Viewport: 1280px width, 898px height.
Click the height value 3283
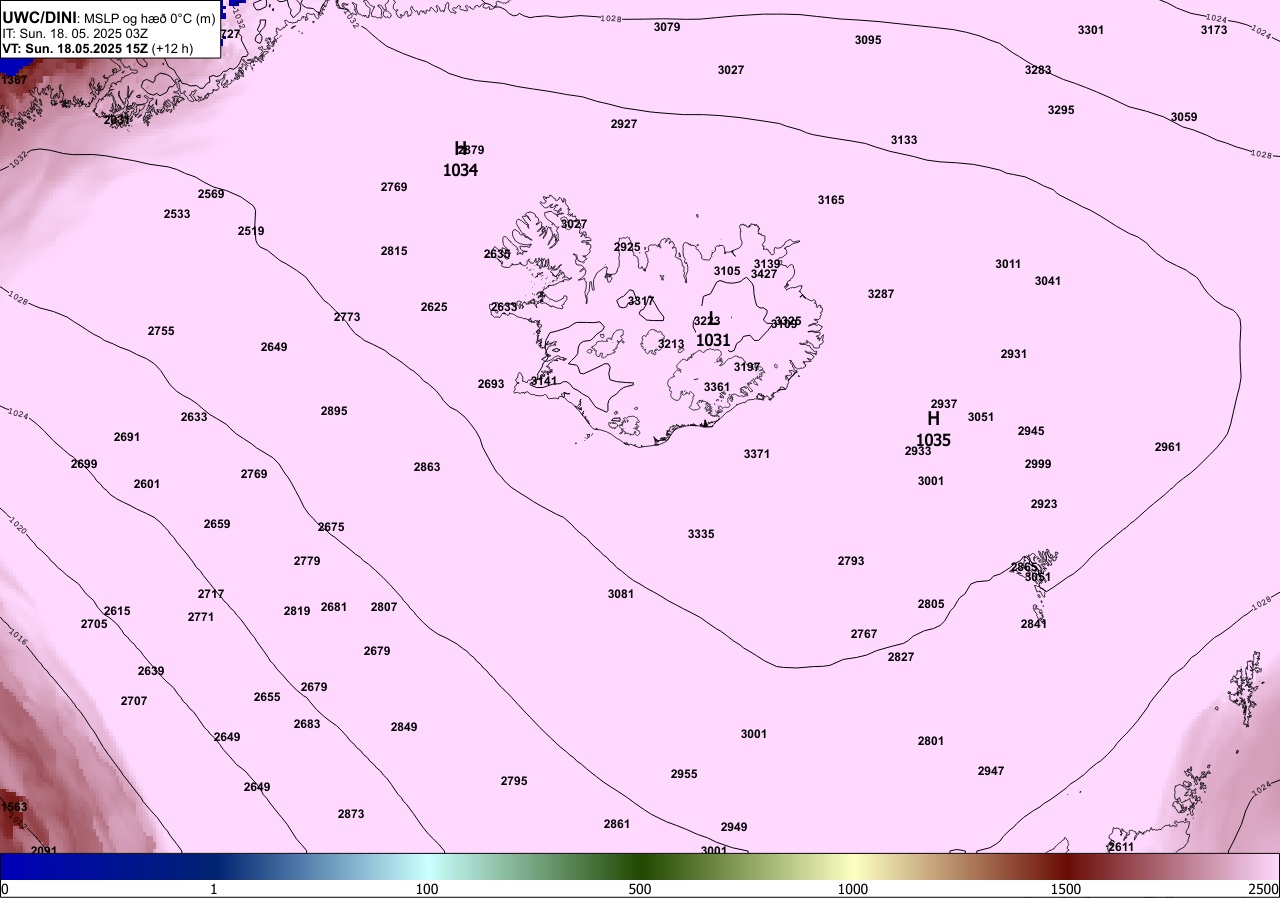click(x=1038, y=70)
